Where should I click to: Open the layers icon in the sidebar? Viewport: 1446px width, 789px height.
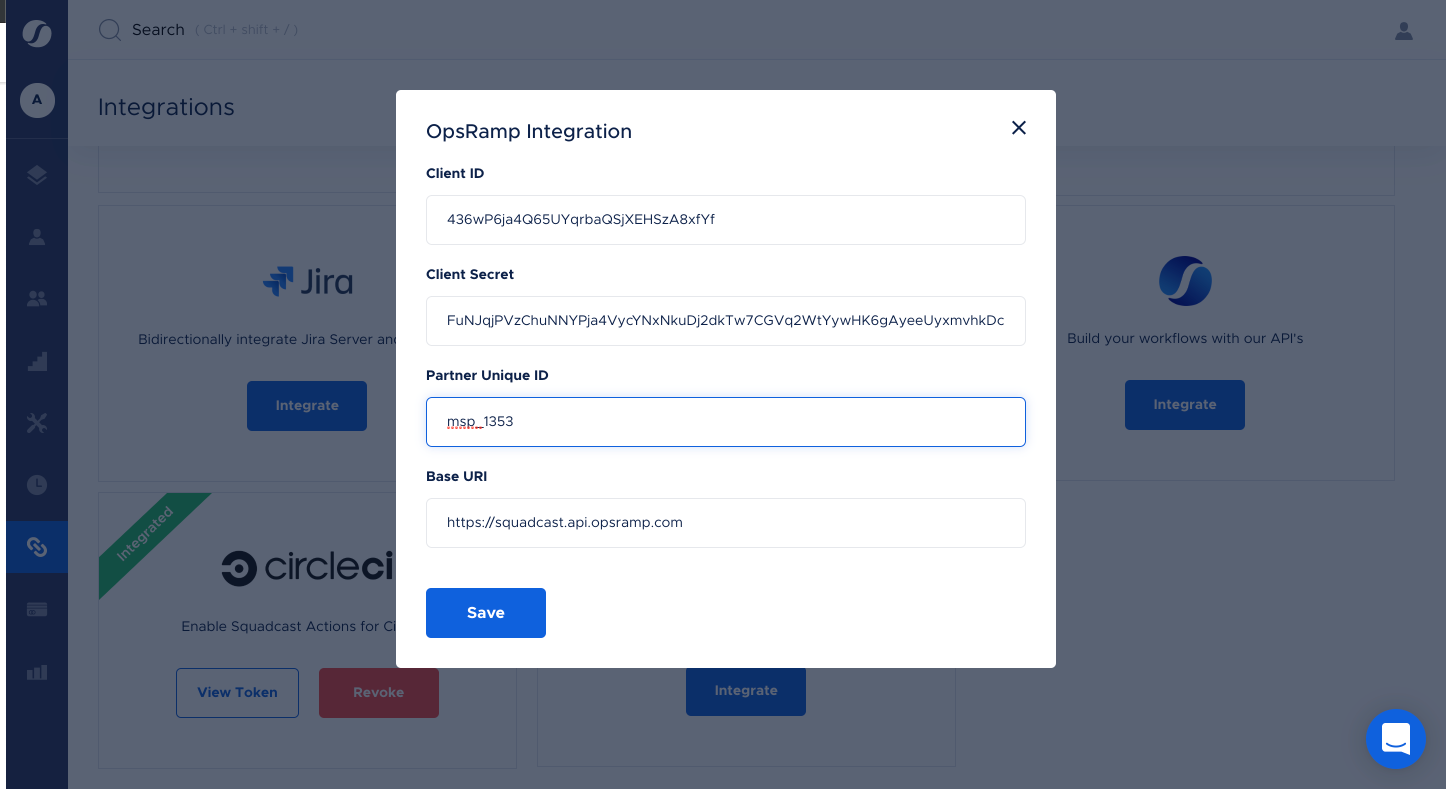click(37, 175)
